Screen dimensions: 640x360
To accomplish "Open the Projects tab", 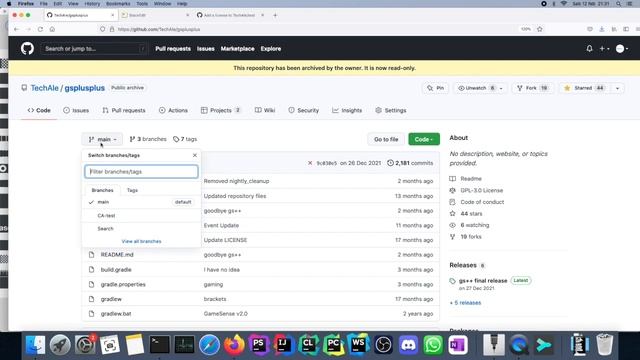I will click(221, 110).
